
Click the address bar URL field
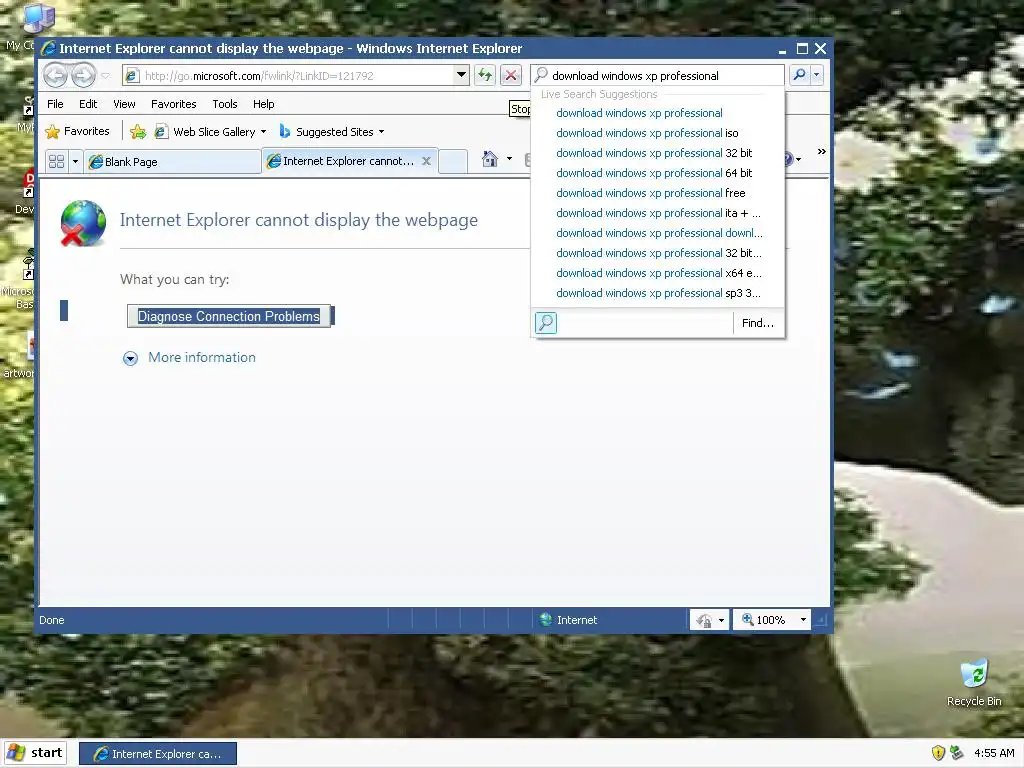pos(289,76)
